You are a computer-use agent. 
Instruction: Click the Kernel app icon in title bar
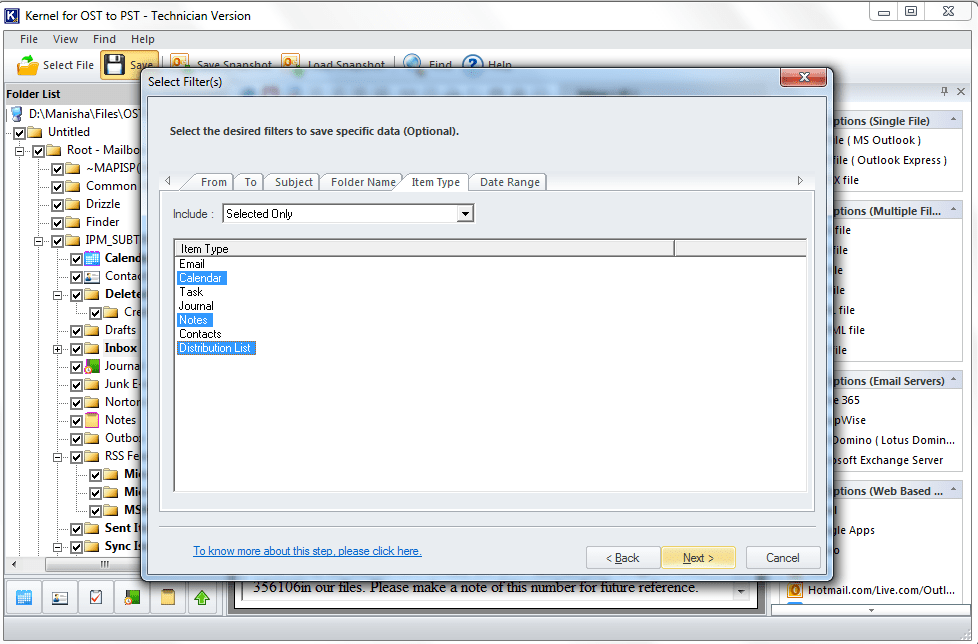(x=12, y=16)
